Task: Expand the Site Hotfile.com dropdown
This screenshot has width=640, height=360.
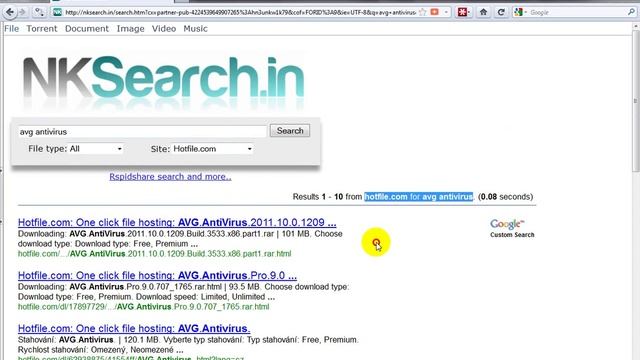Action: click(x=212, y=149)
